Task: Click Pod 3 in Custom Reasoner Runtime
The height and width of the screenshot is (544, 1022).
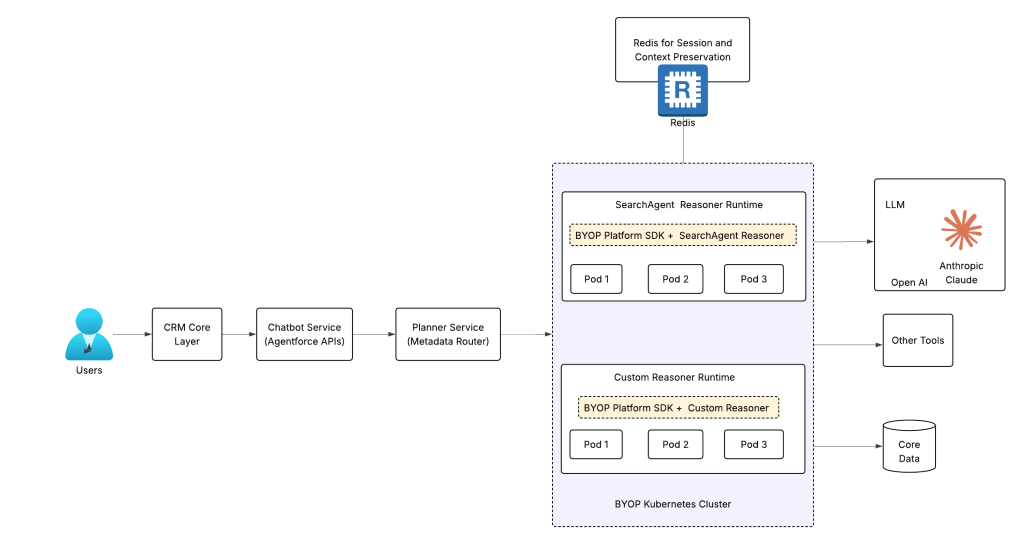Action: click(753, 444)
